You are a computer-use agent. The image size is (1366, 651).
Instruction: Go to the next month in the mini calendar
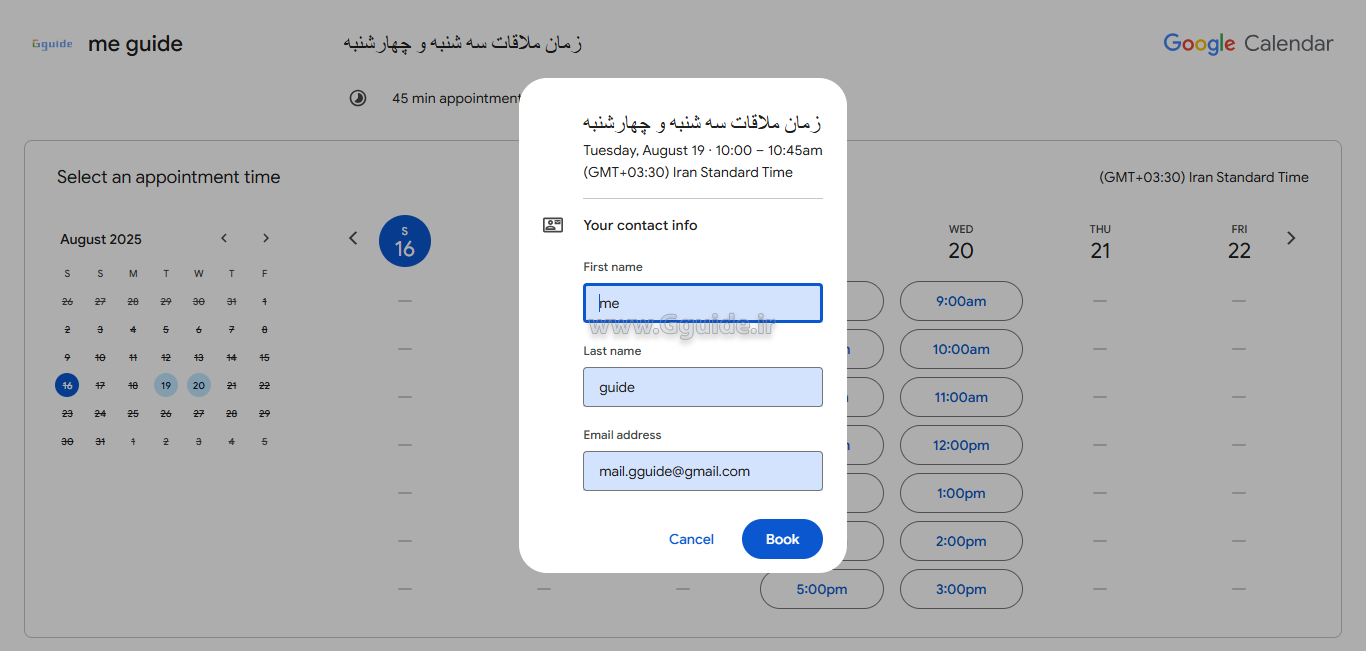click(x=266, y=238)
